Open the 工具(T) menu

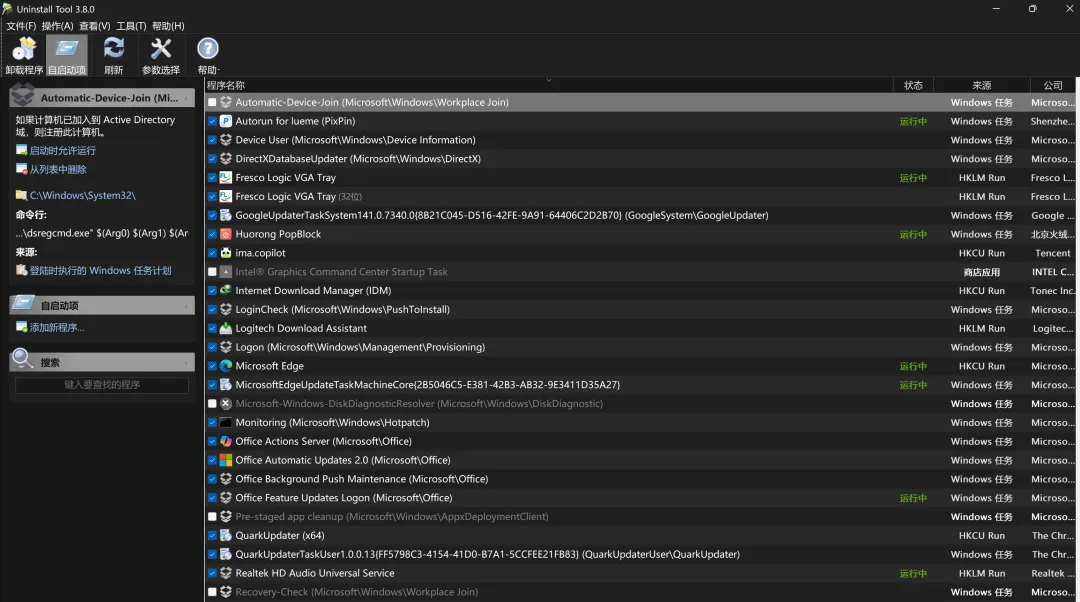(x=131, y=26)
